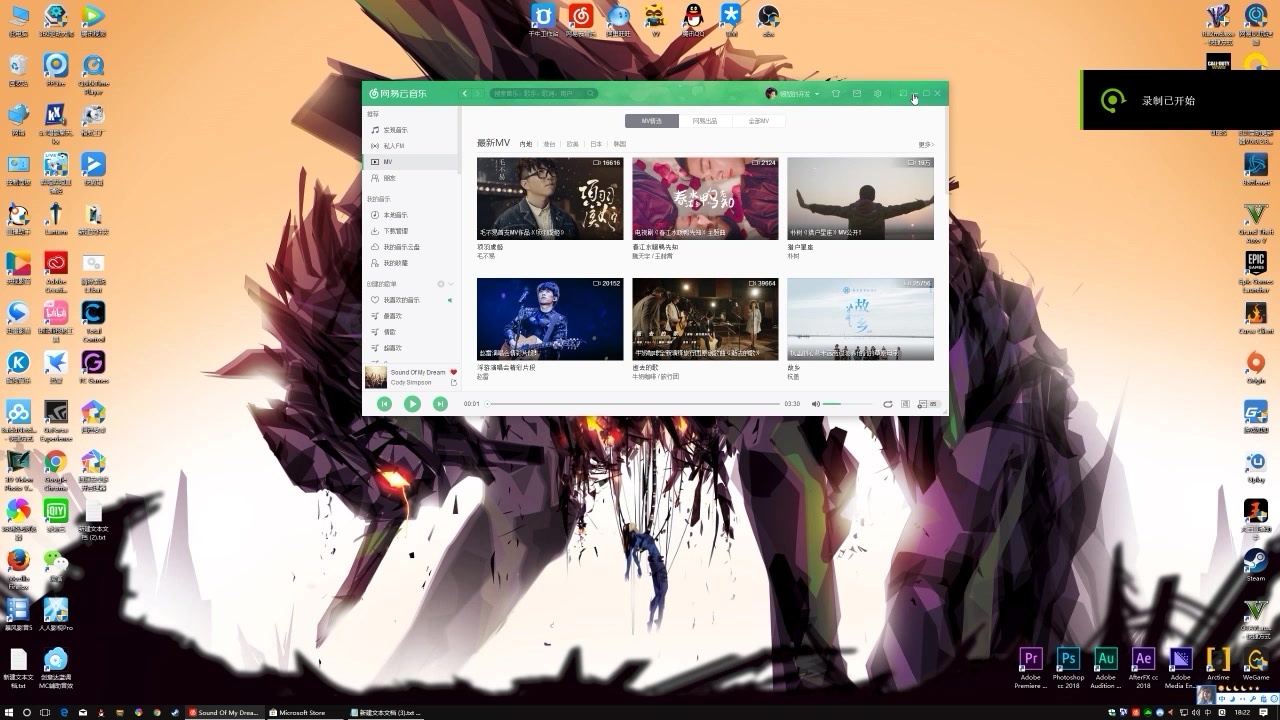Open the skin (T-shirt) icon
1280x720 pixels.
[836, 93]
